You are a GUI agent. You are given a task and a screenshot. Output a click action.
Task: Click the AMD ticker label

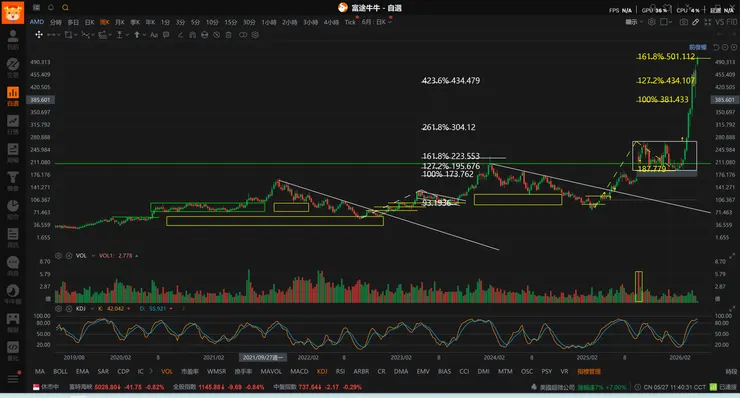(x=37, y=22)
